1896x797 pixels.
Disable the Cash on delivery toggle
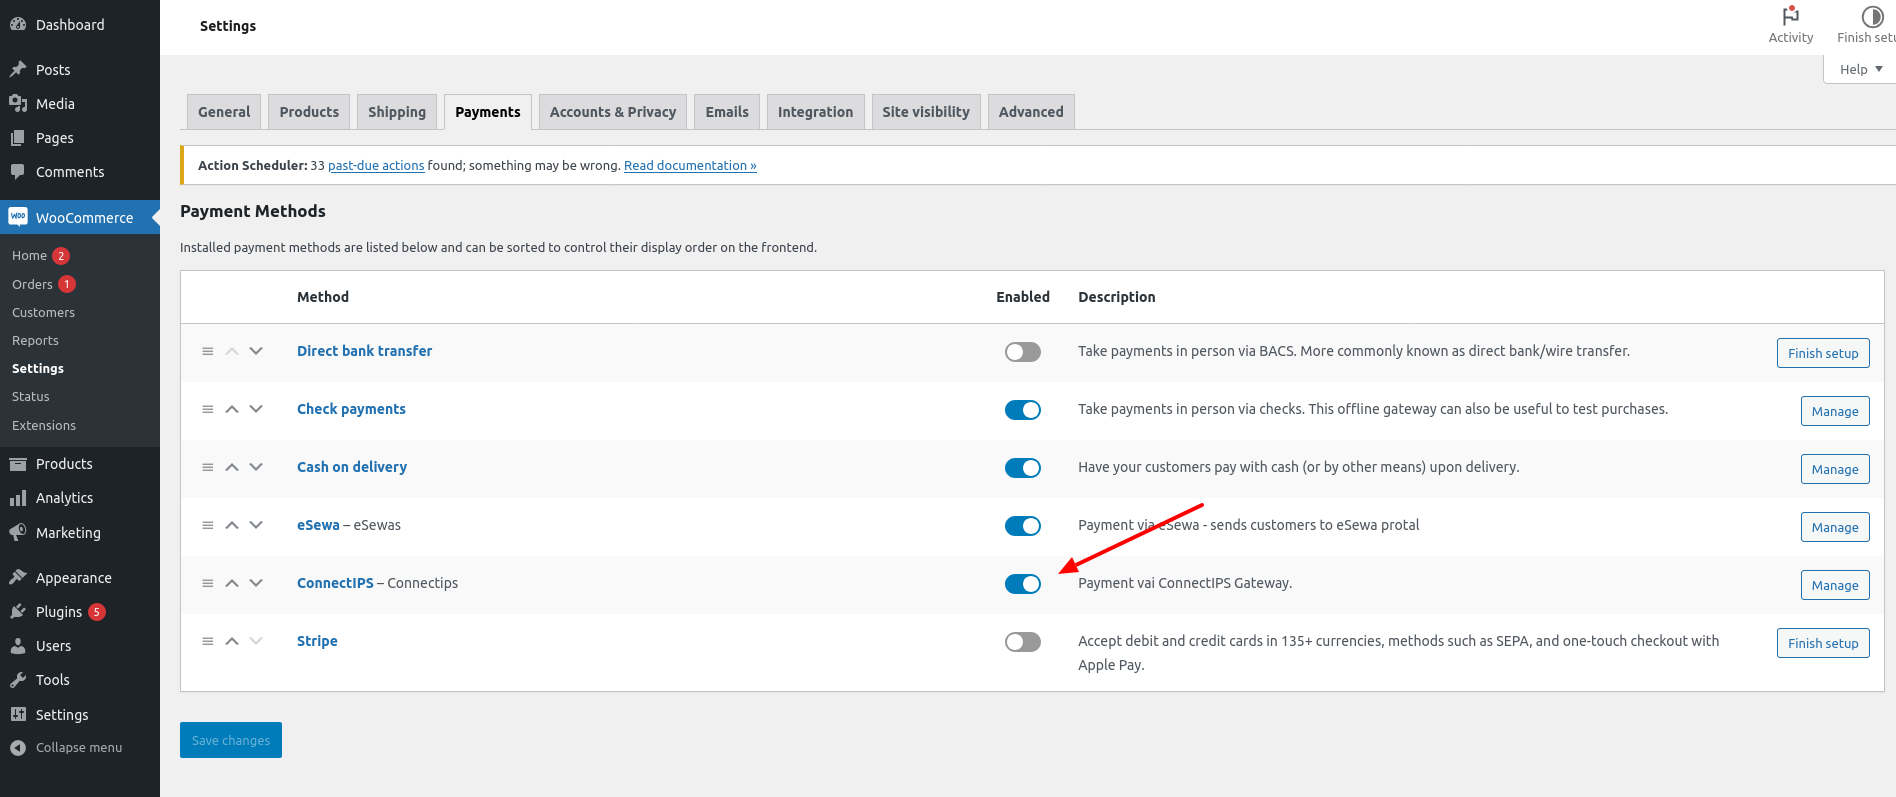click(x=1023, y=468)
